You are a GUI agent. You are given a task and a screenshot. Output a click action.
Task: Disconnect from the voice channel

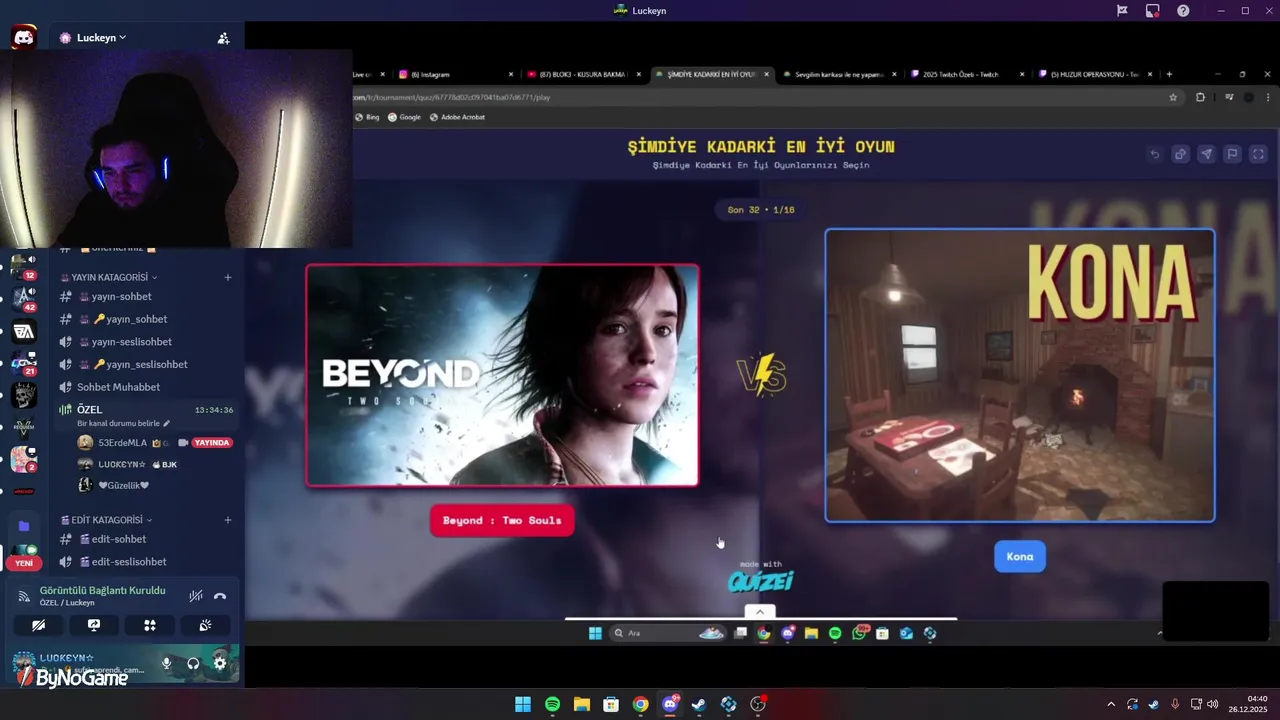click(220, 596)
